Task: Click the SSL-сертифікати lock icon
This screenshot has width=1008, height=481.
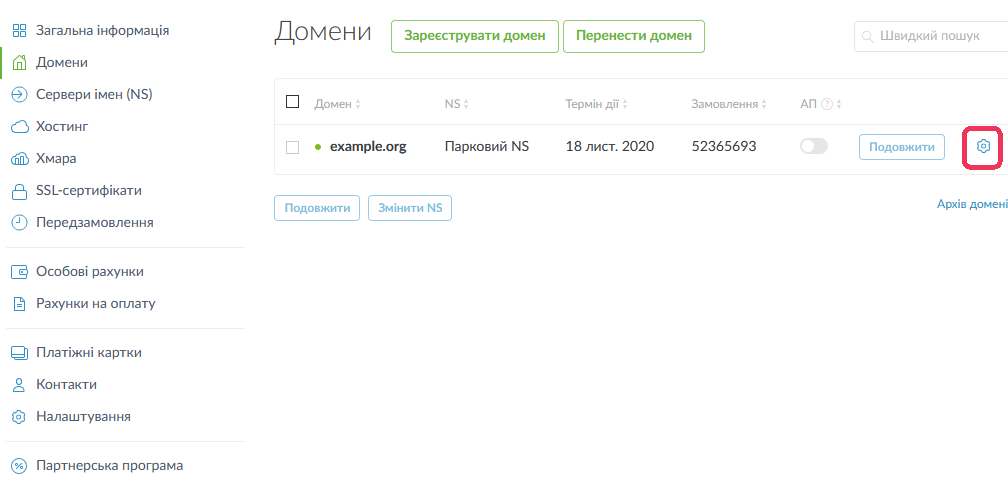Action: point(19,191)
